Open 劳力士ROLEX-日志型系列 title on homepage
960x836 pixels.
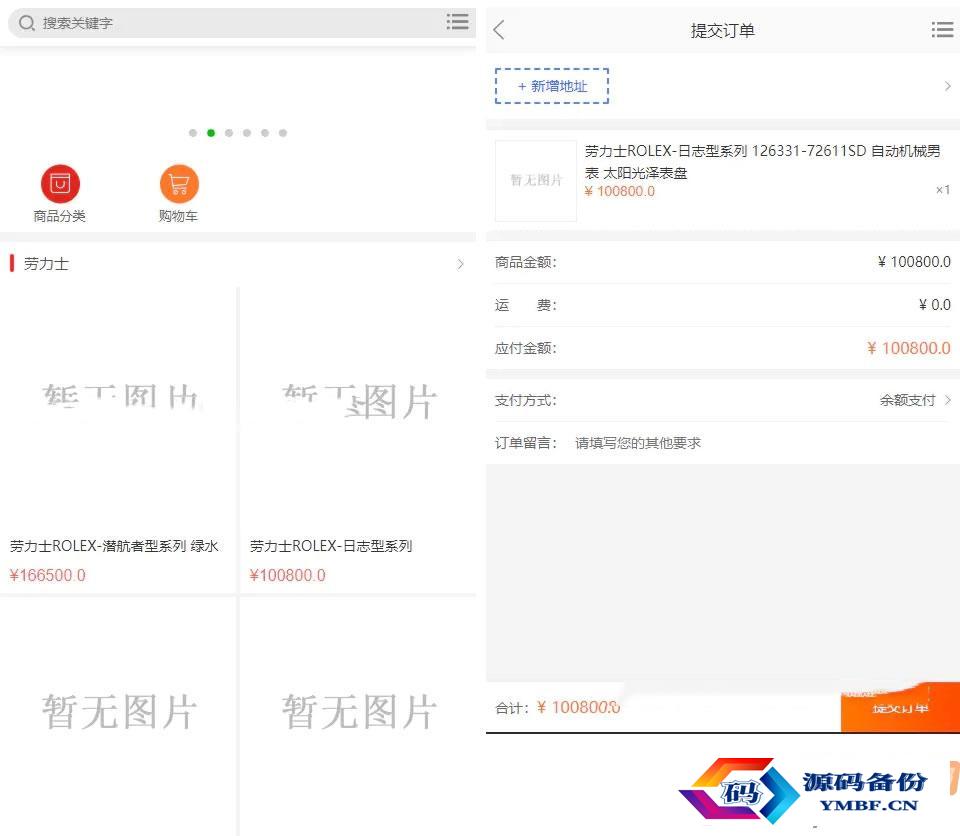(331, 546)
